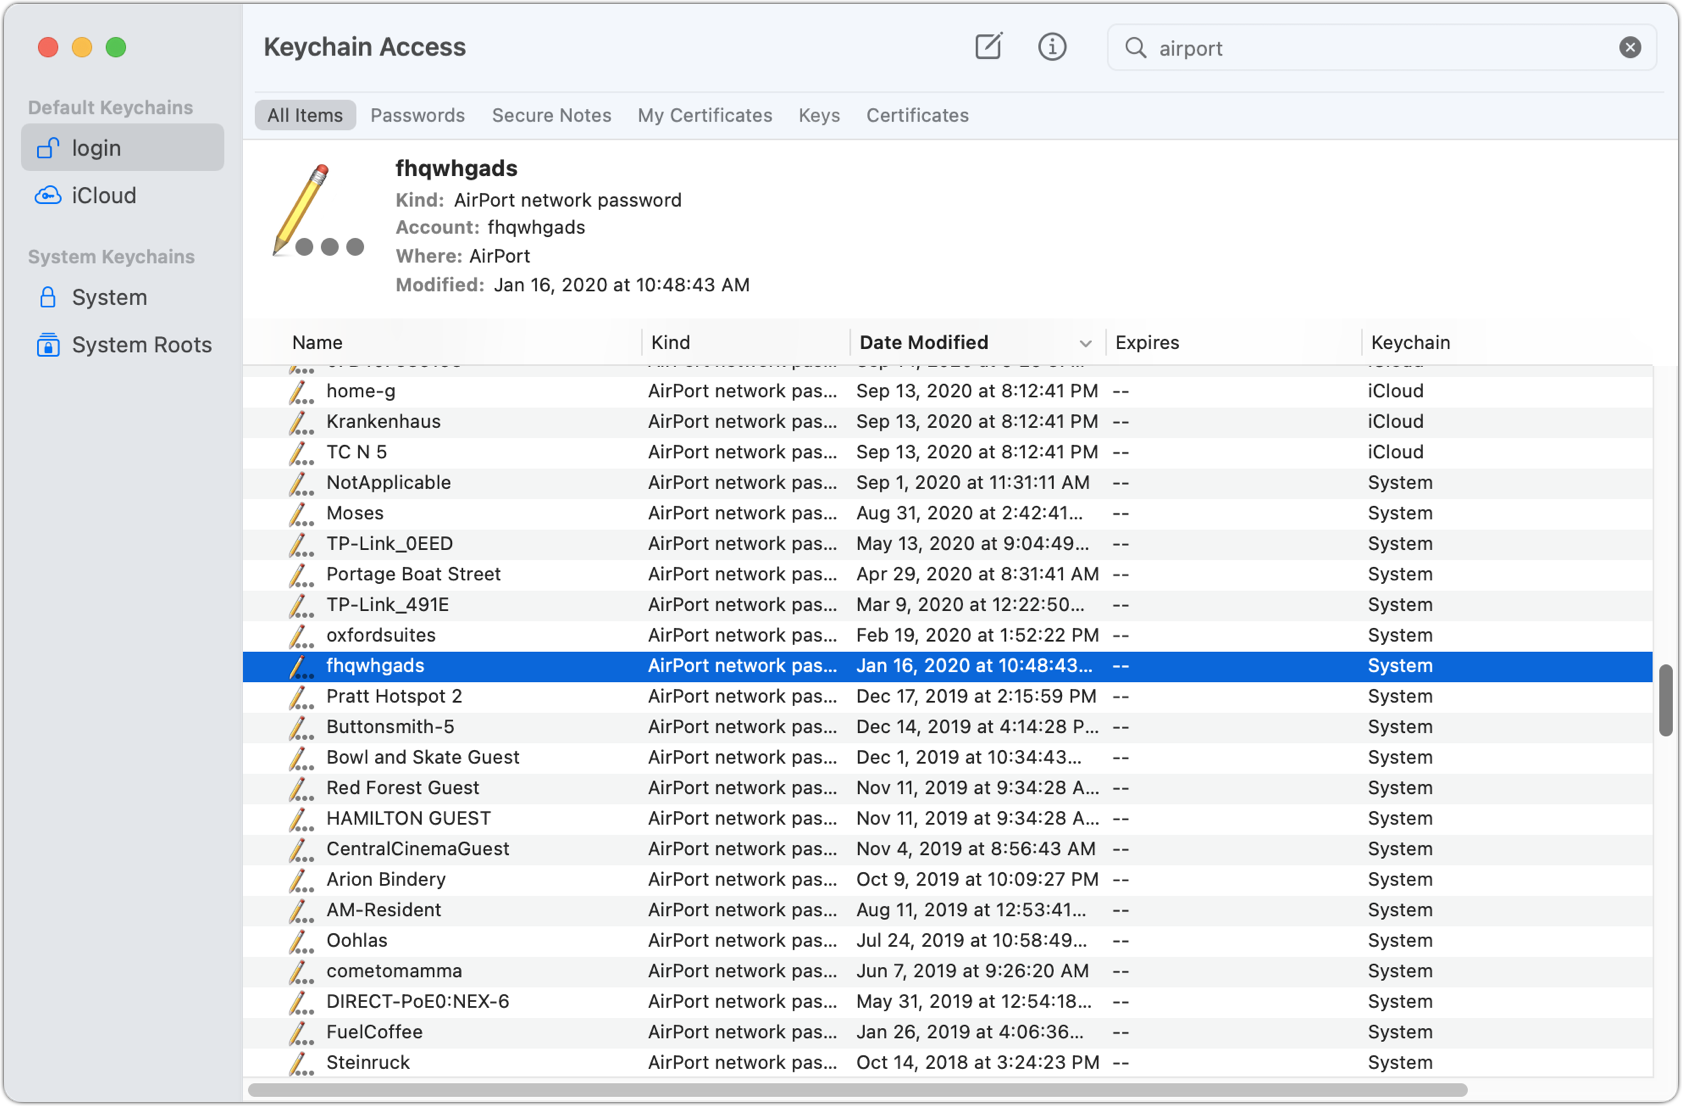Click the new keychain item pencil icon
The image size is (1682, 1106).
(987, 46)
